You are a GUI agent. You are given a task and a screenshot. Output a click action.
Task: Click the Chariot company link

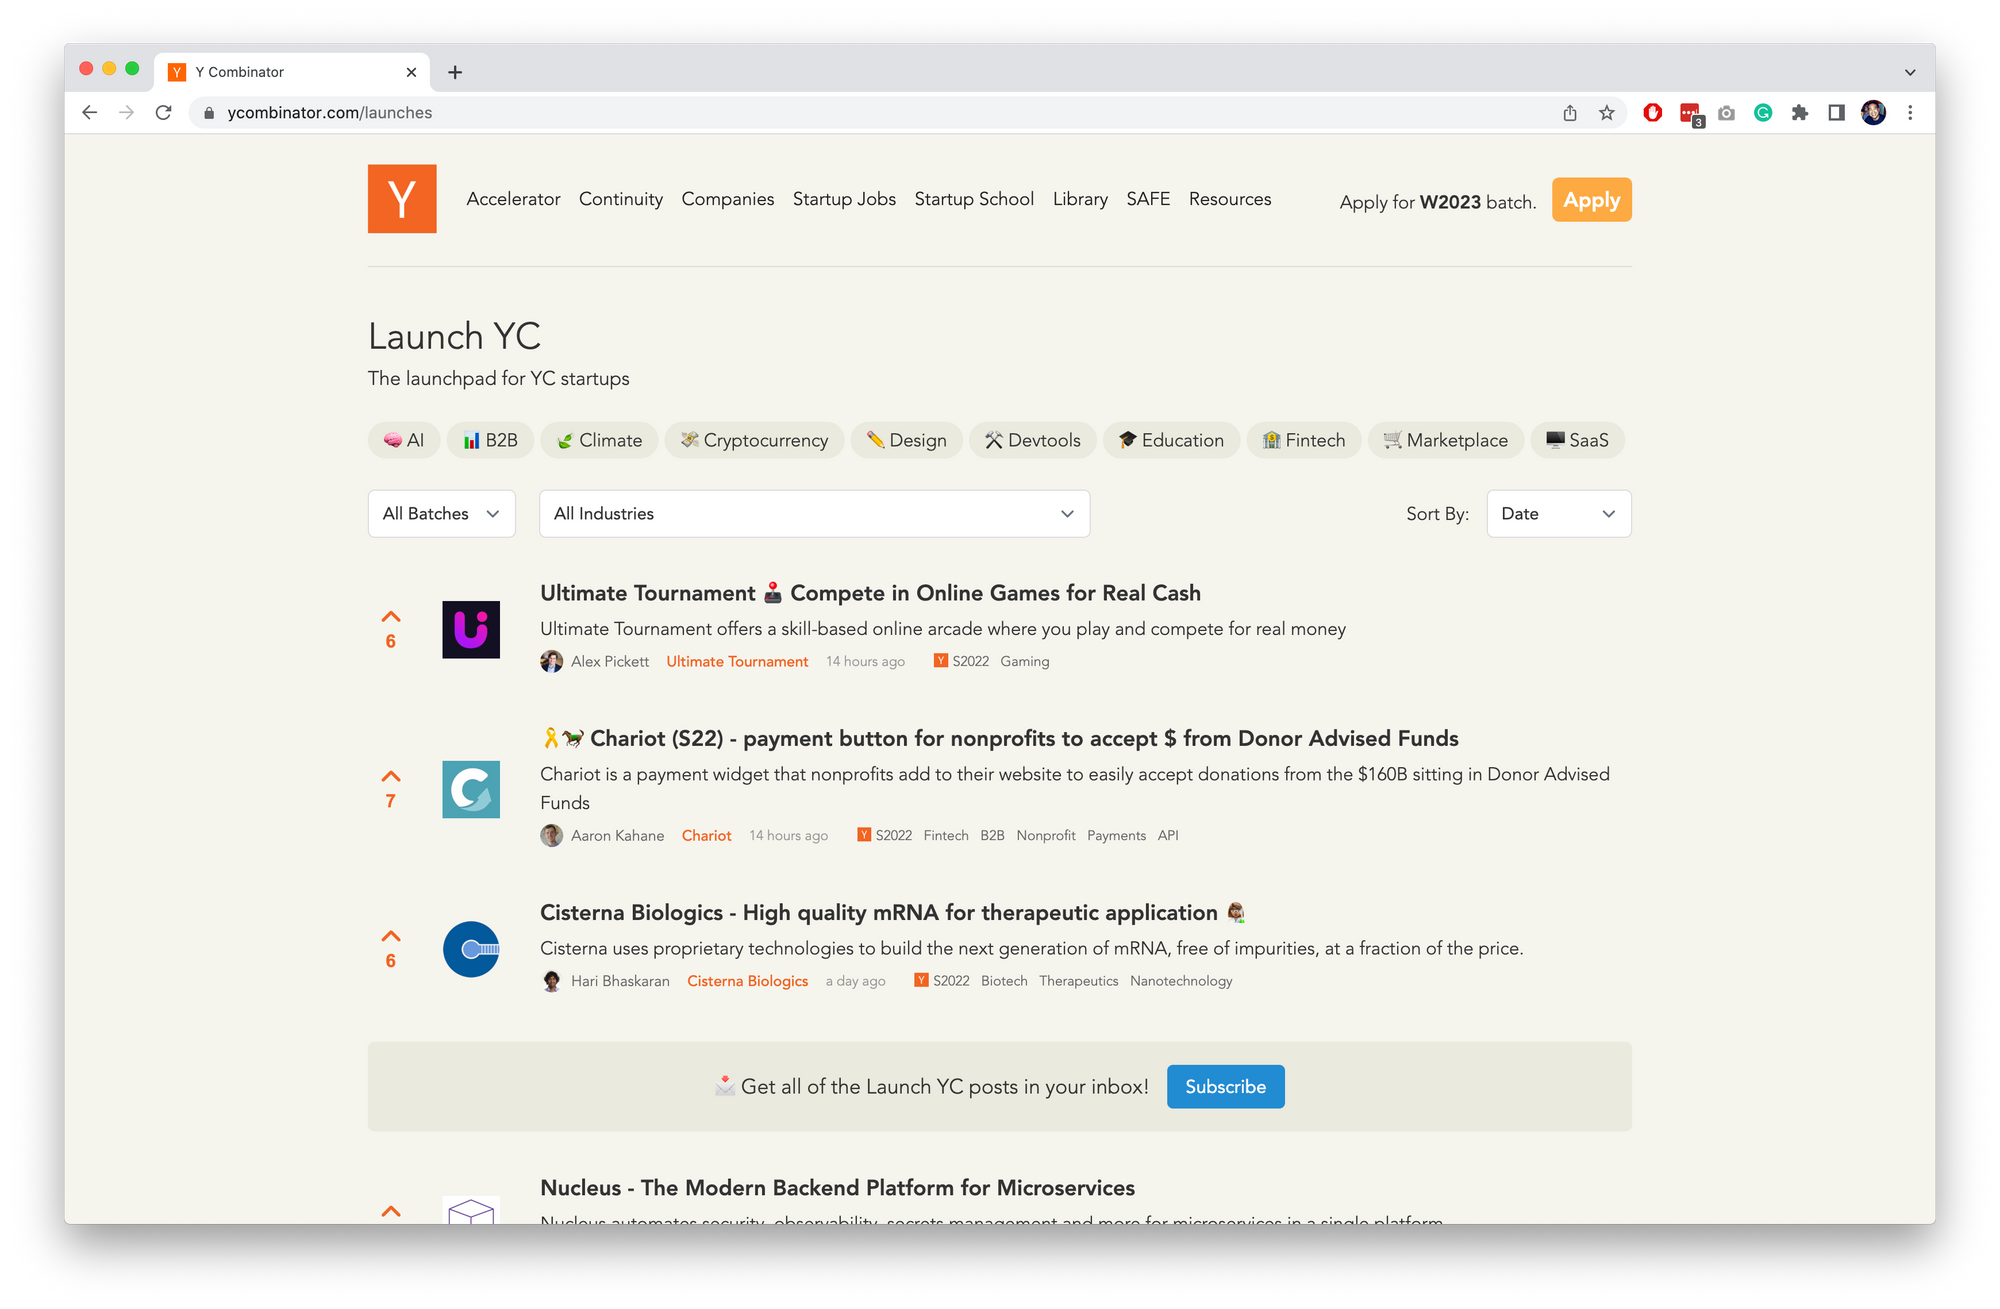click(x=707, y=836)
